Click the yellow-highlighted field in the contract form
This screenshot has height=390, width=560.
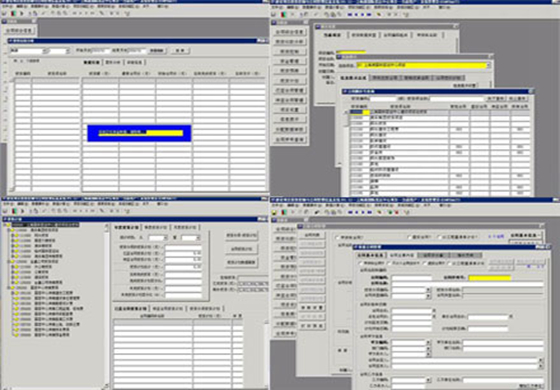[x=490, y=278]
